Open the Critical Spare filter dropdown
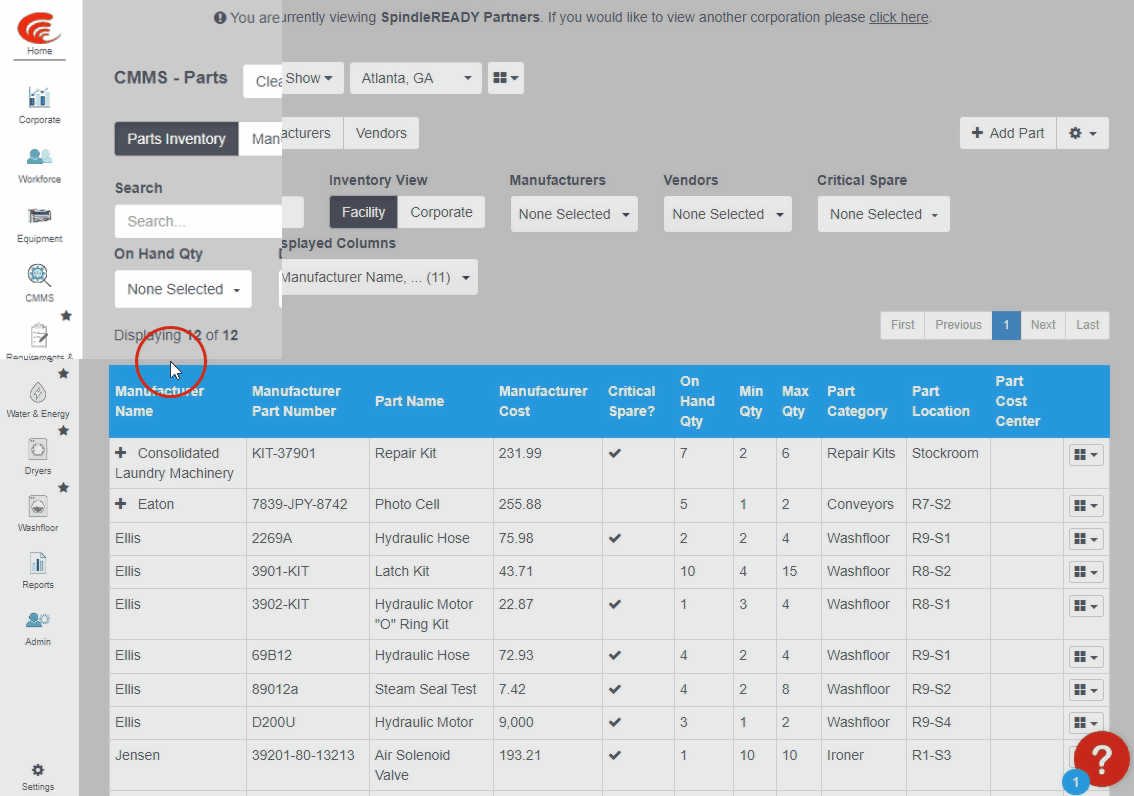Viewport: 1134px width, 796px height. tap(884, 214)
